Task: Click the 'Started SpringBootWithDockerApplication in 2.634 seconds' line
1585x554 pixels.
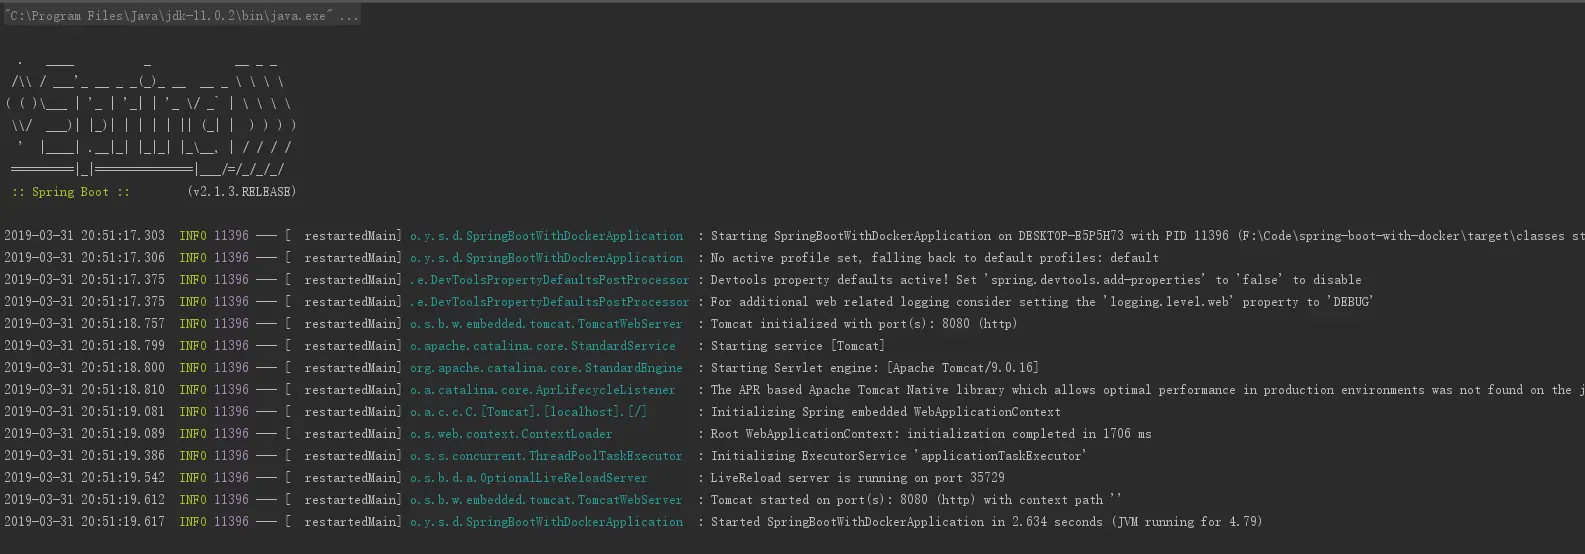Action: coord(986,522)
